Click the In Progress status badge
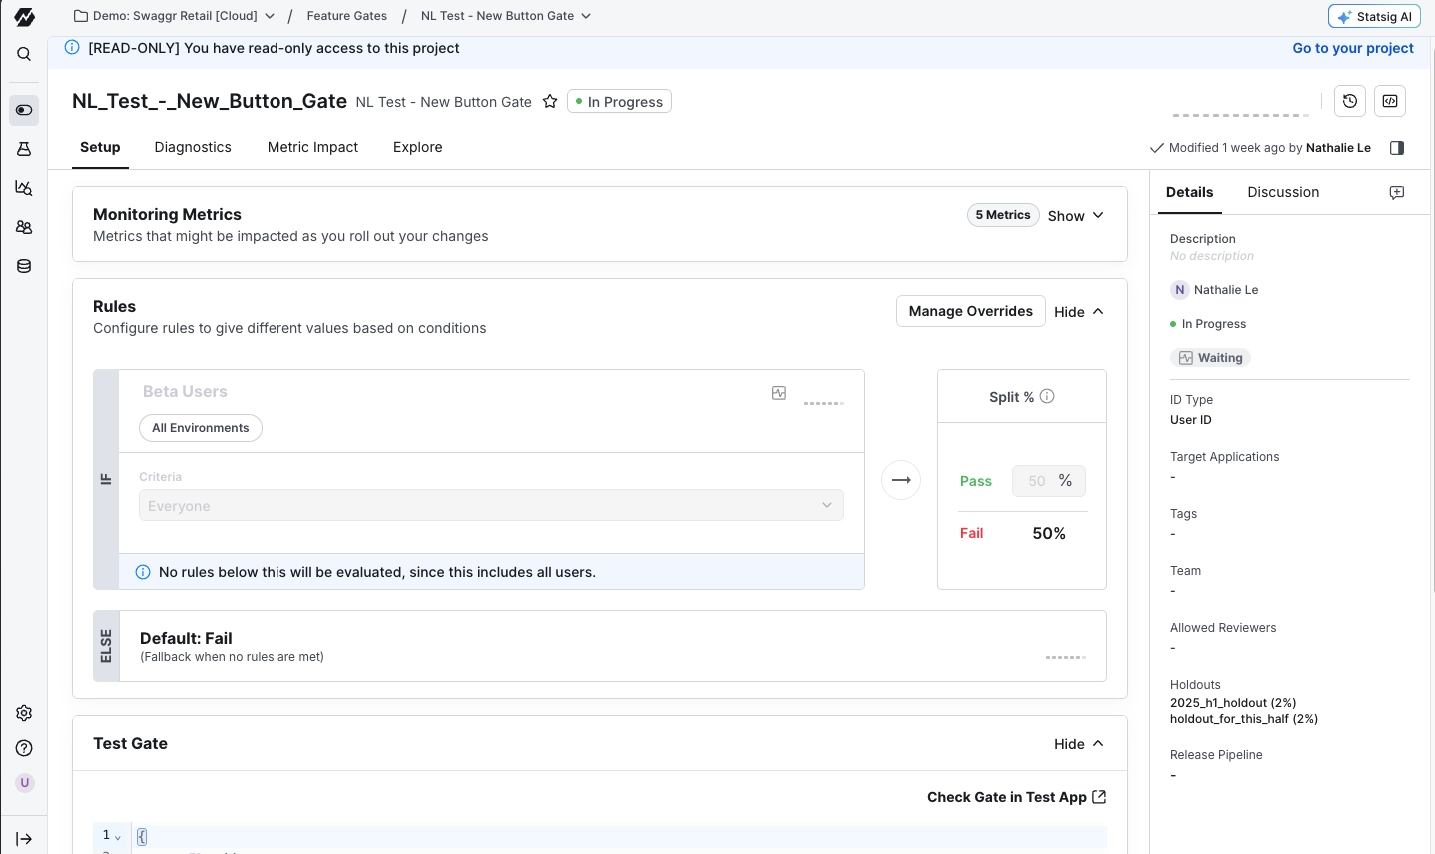This screenshot has height=854, width=1435. coord(619,102)
